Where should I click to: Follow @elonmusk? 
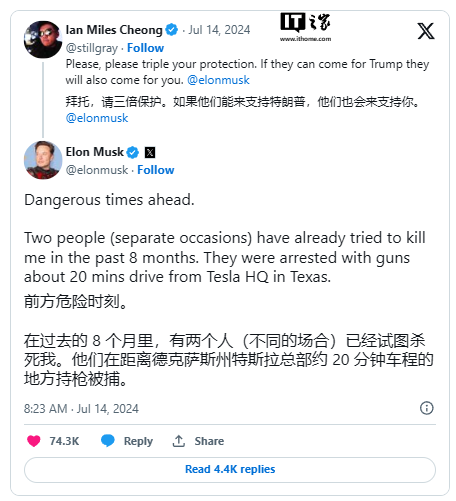click(x=156, y=170)
